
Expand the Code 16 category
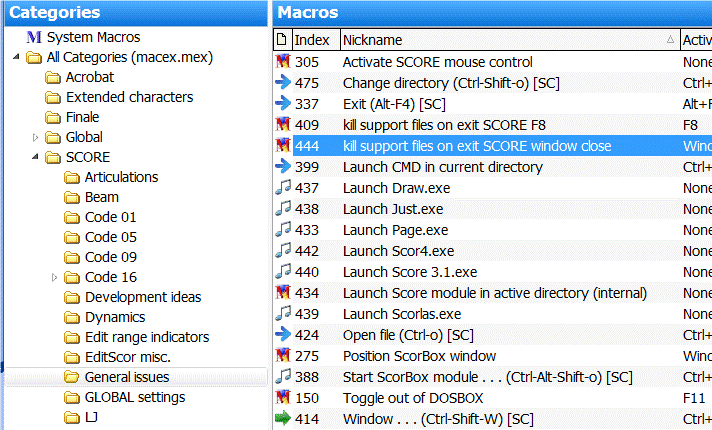click(54, 277)
